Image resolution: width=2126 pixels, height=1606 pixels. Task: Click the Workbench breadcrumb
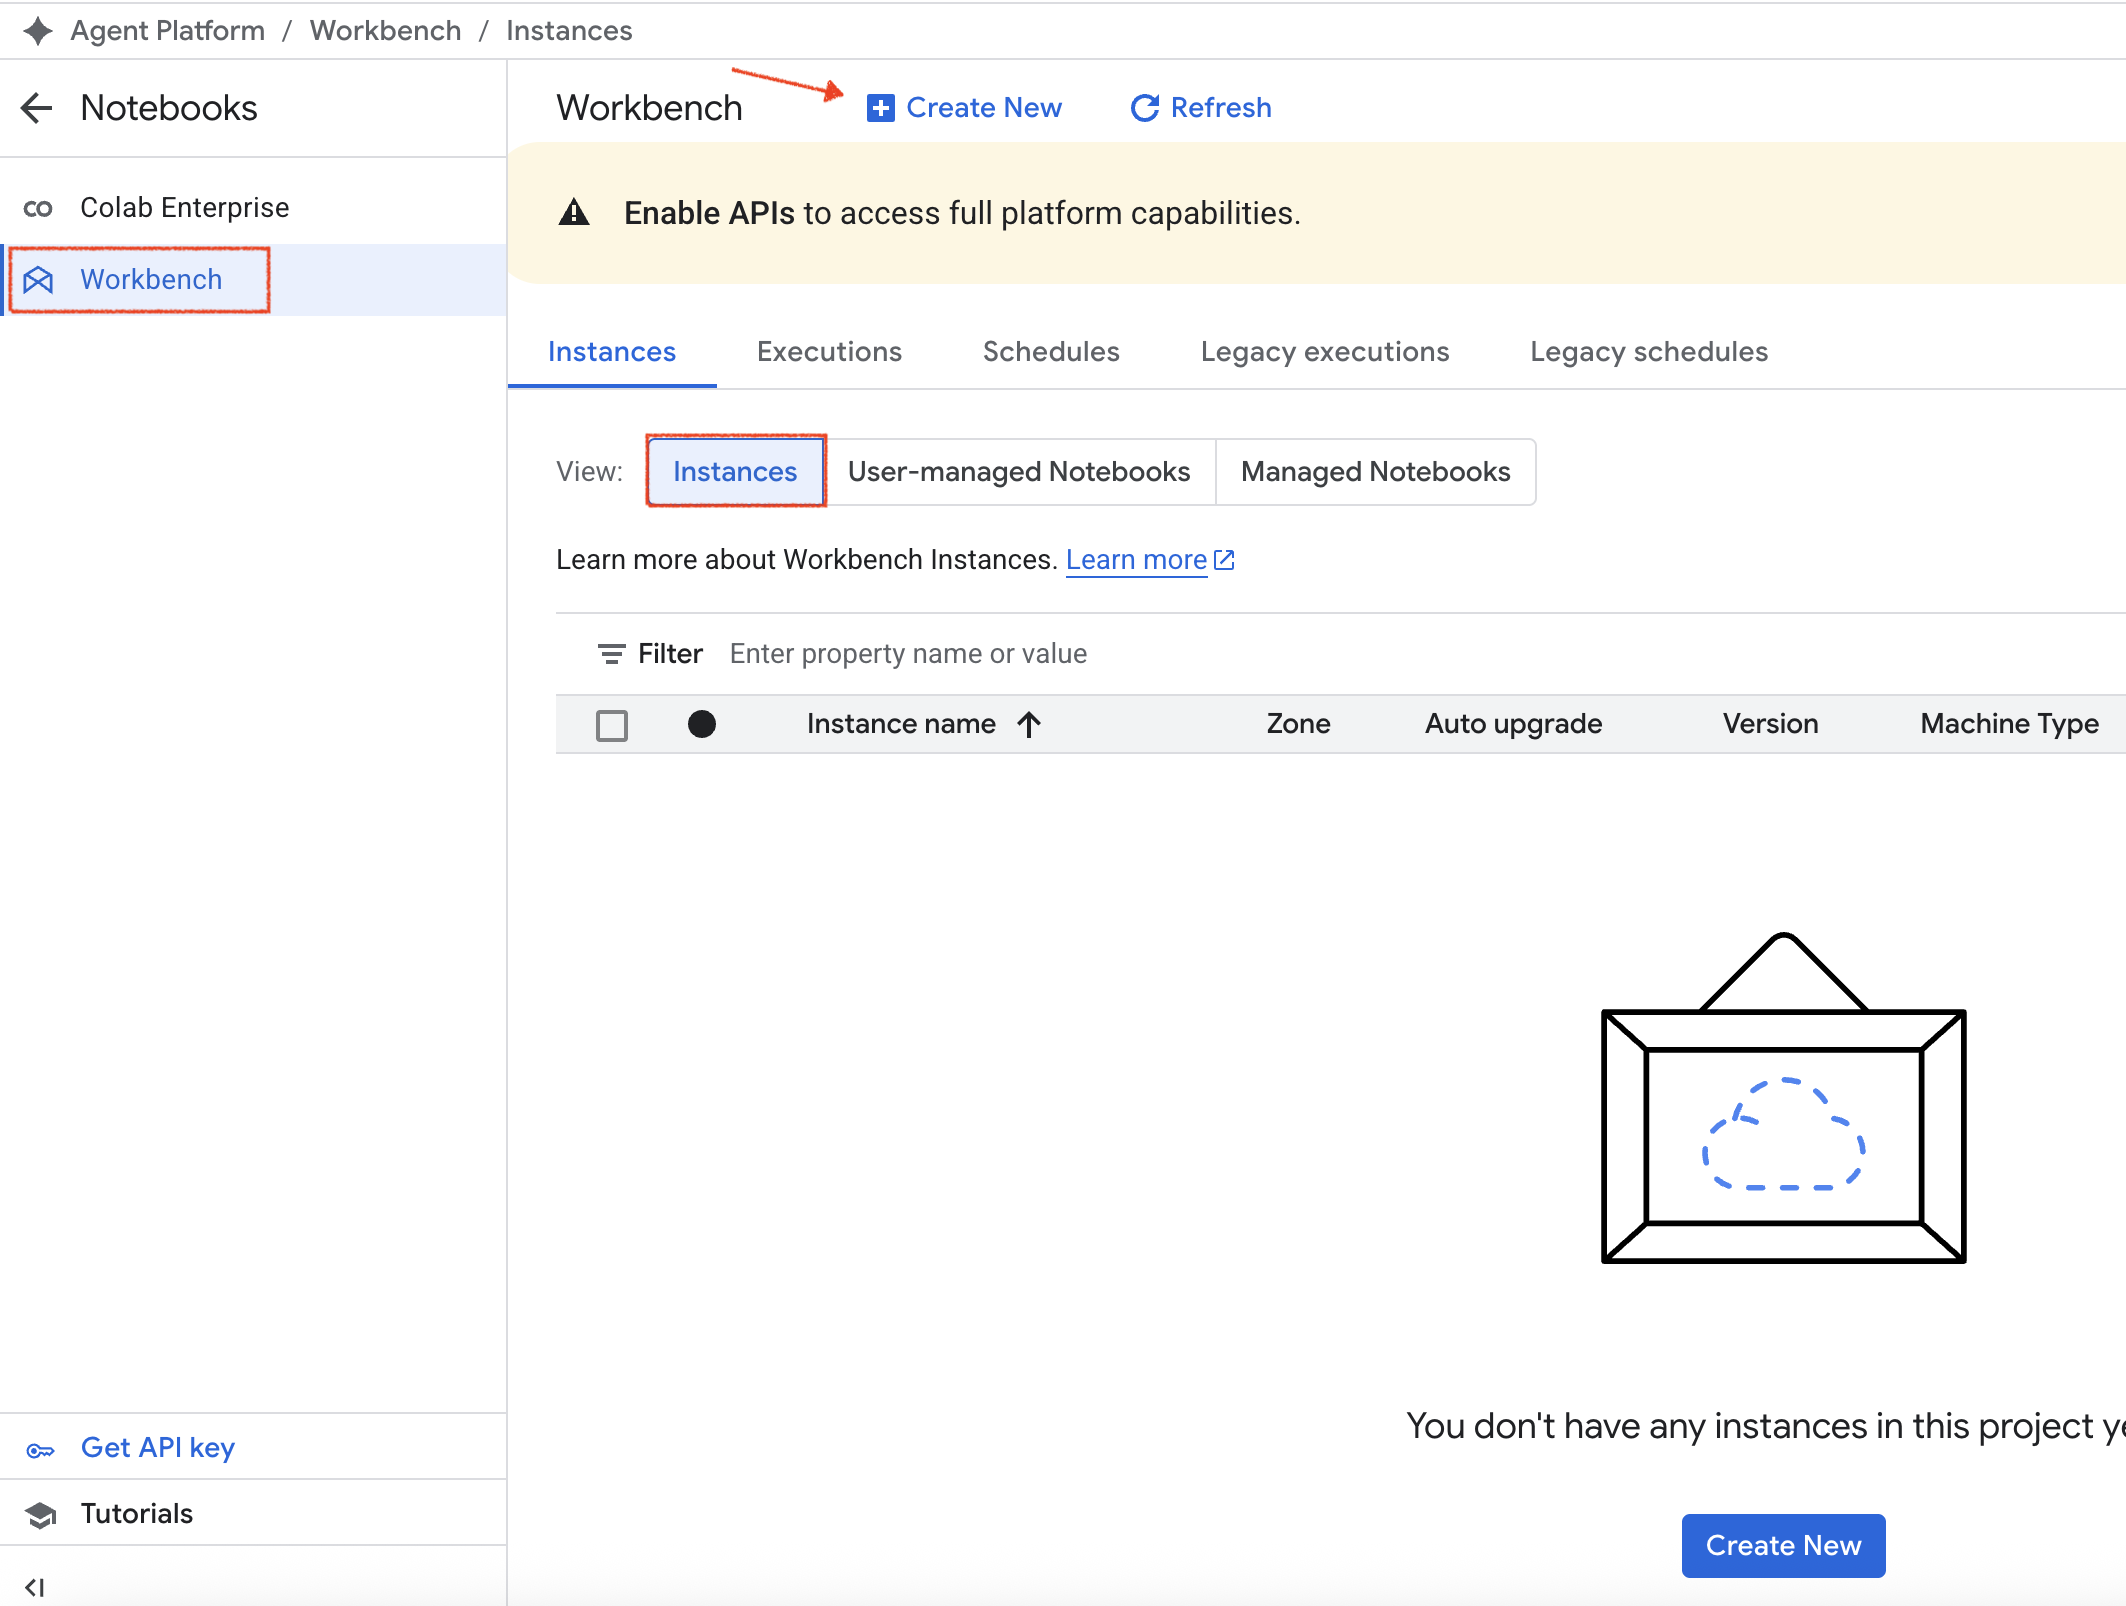click(386, 31)
